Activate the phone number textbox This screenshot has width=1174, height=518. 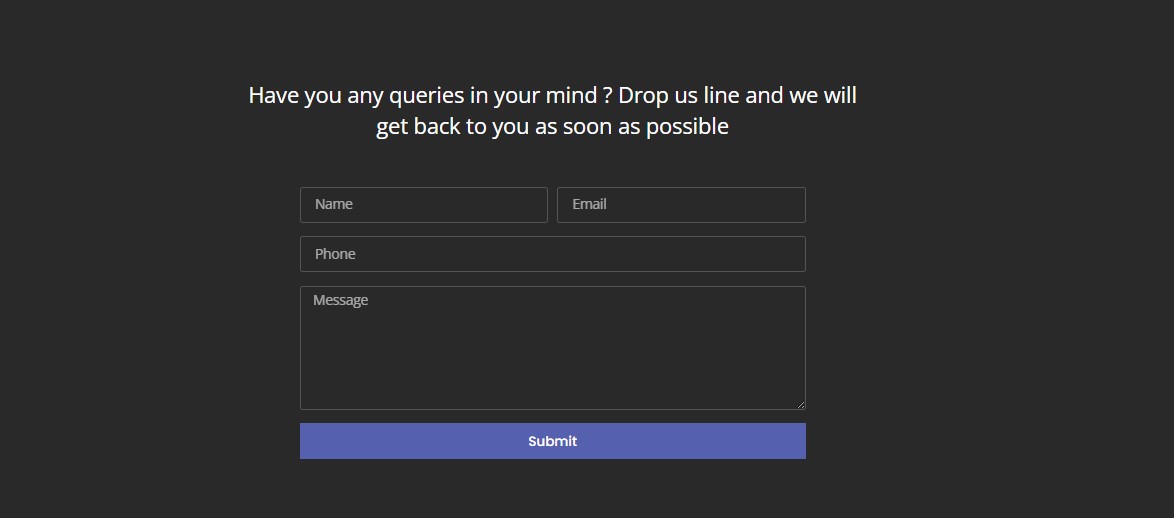pos(553,255)
